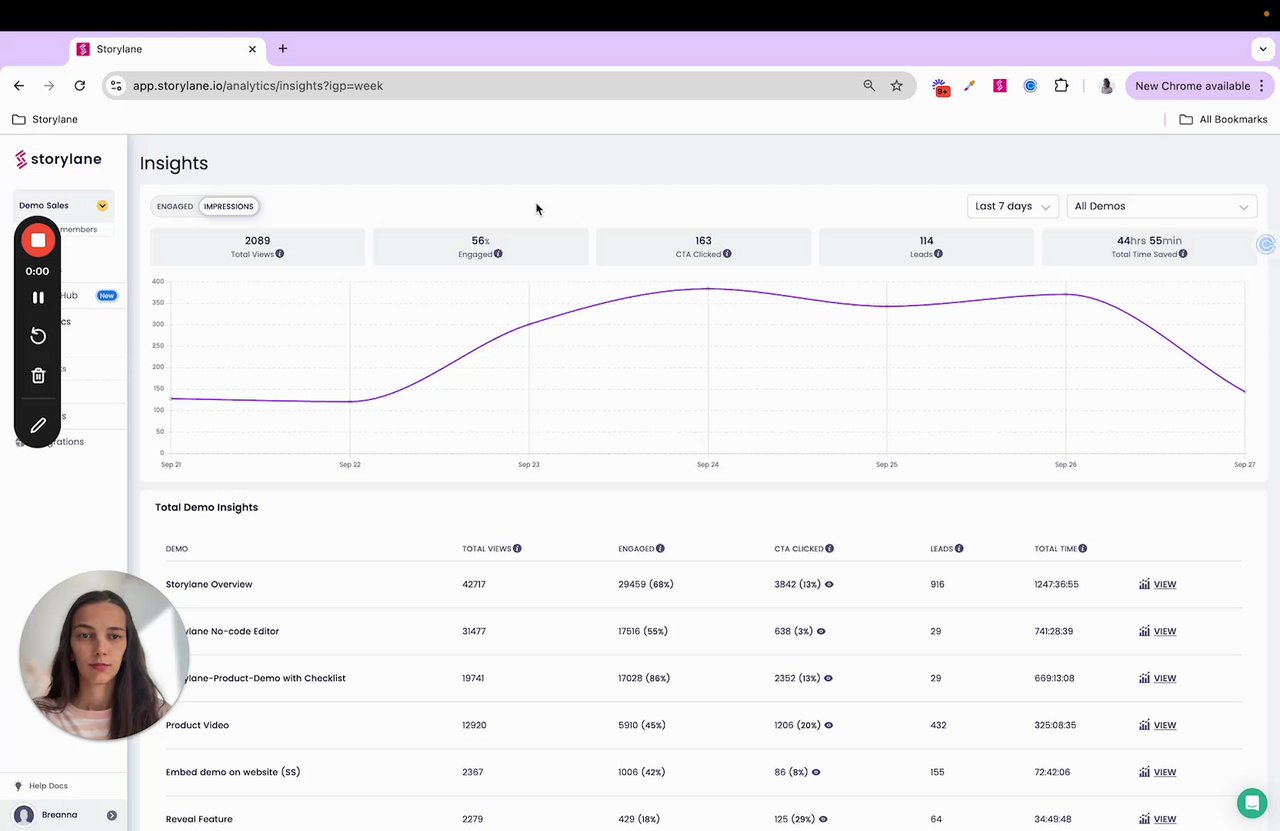Show info tooltip for Engaged stat card
This screenshot has width=1280, height=831.
[x=498, y=254]
